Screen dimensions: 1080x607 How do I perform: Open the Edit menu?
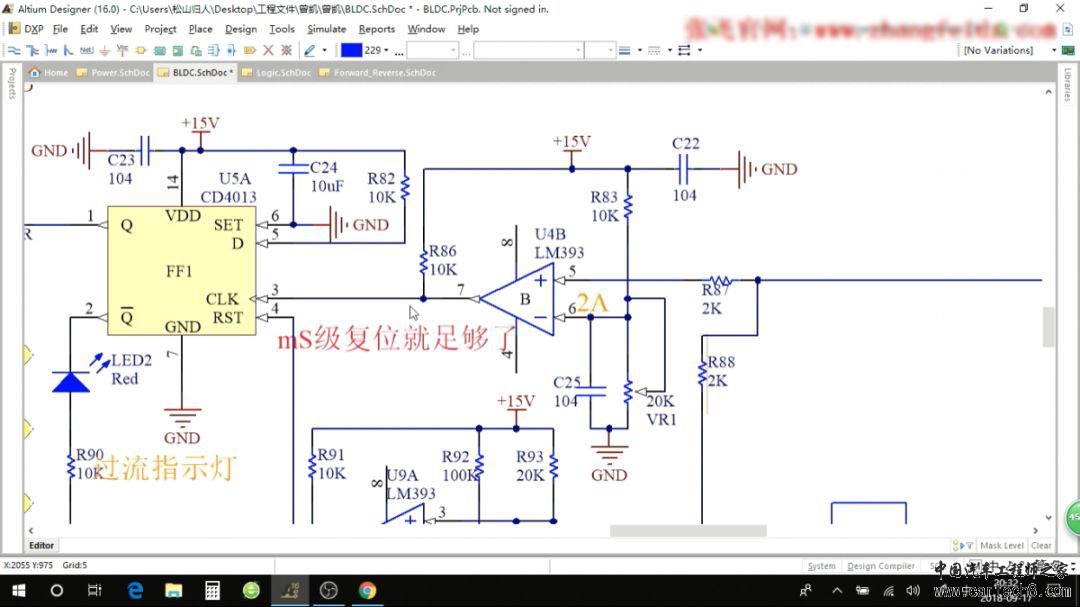click(x=89, y=29)
